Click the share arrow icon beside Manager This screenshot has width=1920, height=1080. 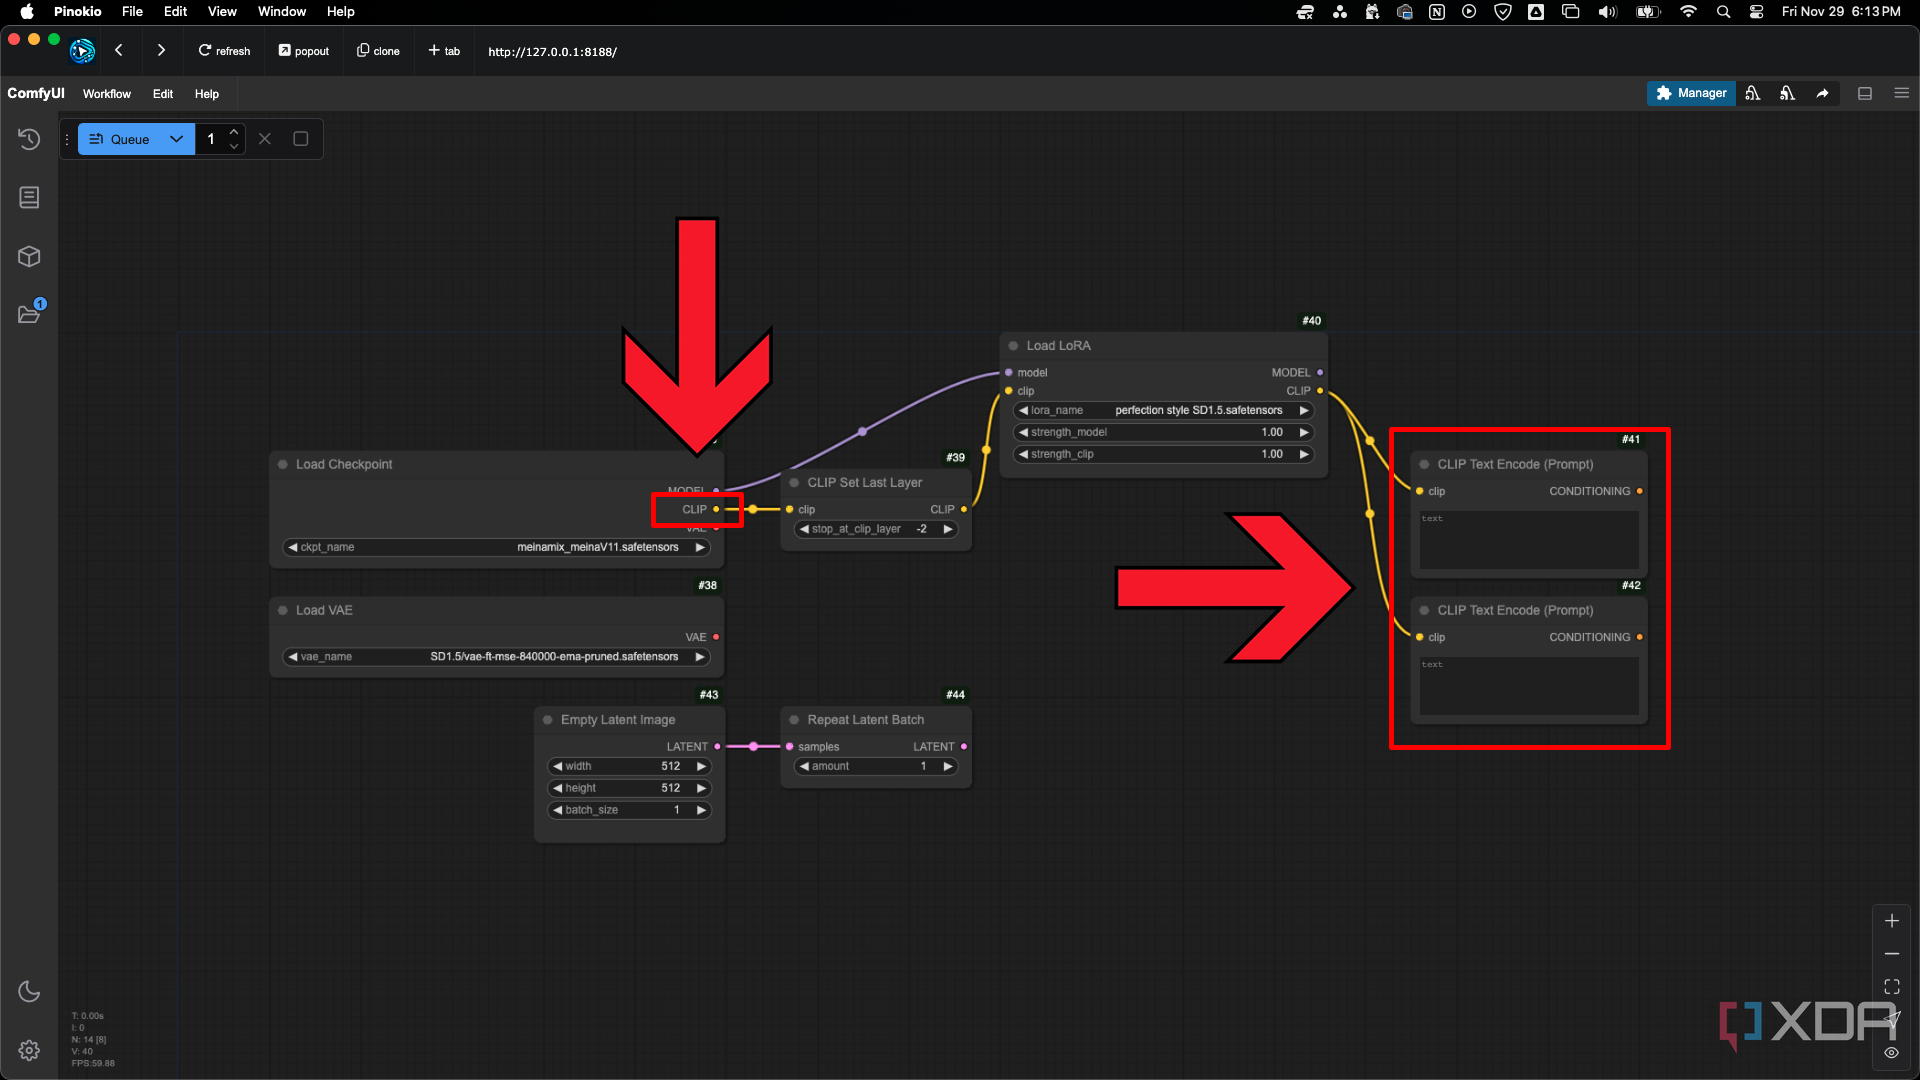click(1822, 93)
